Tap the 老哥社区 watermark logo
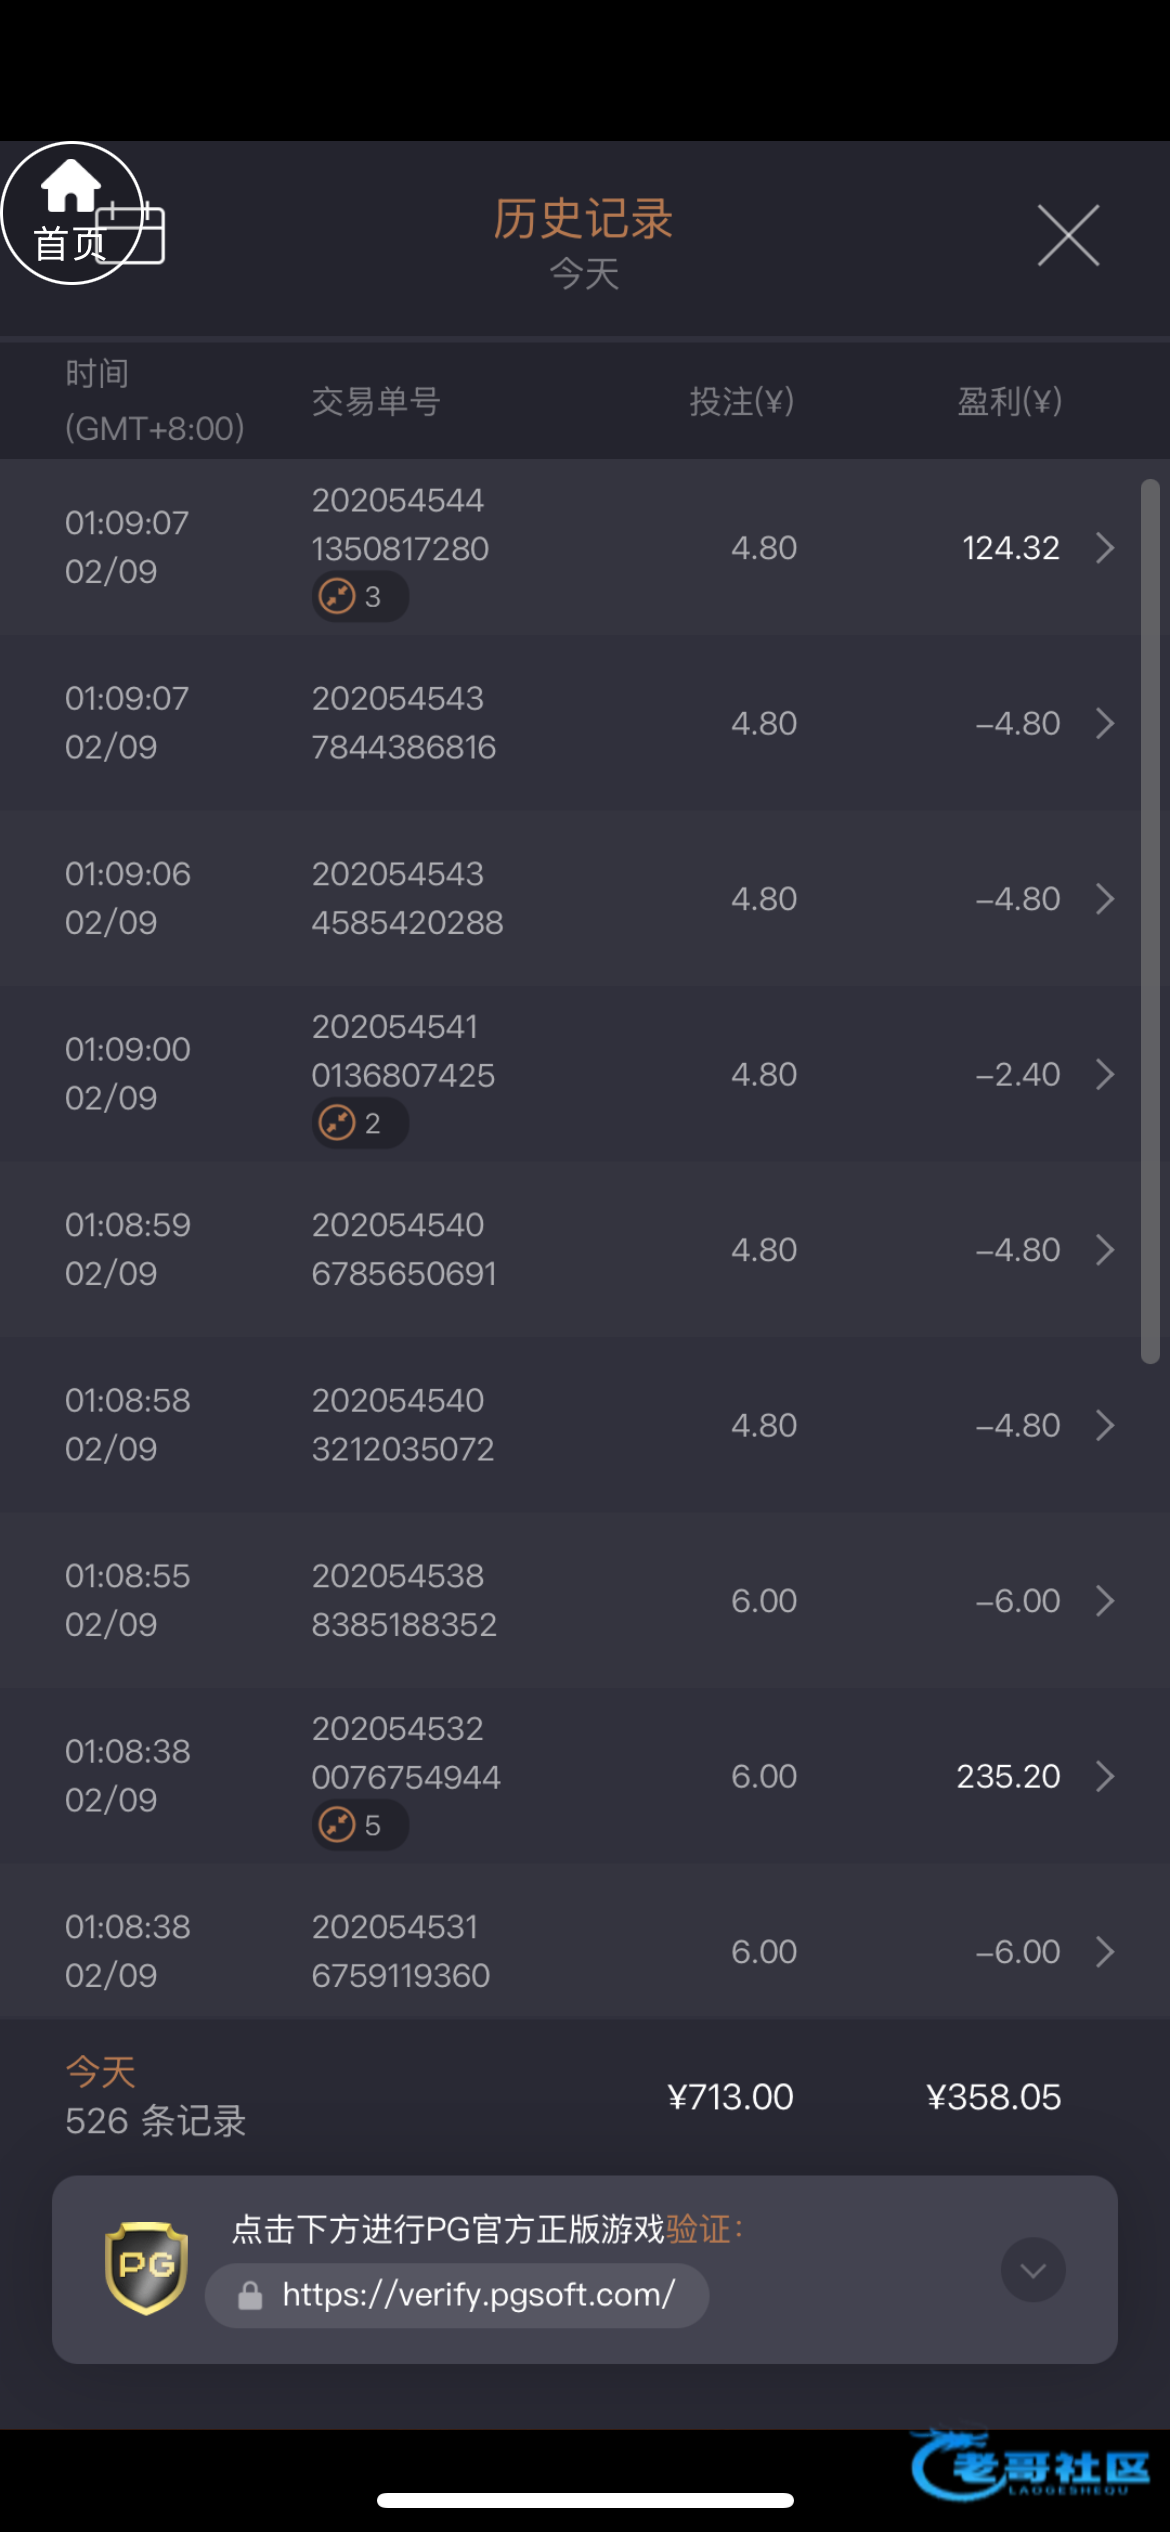 point(1031,2468)
